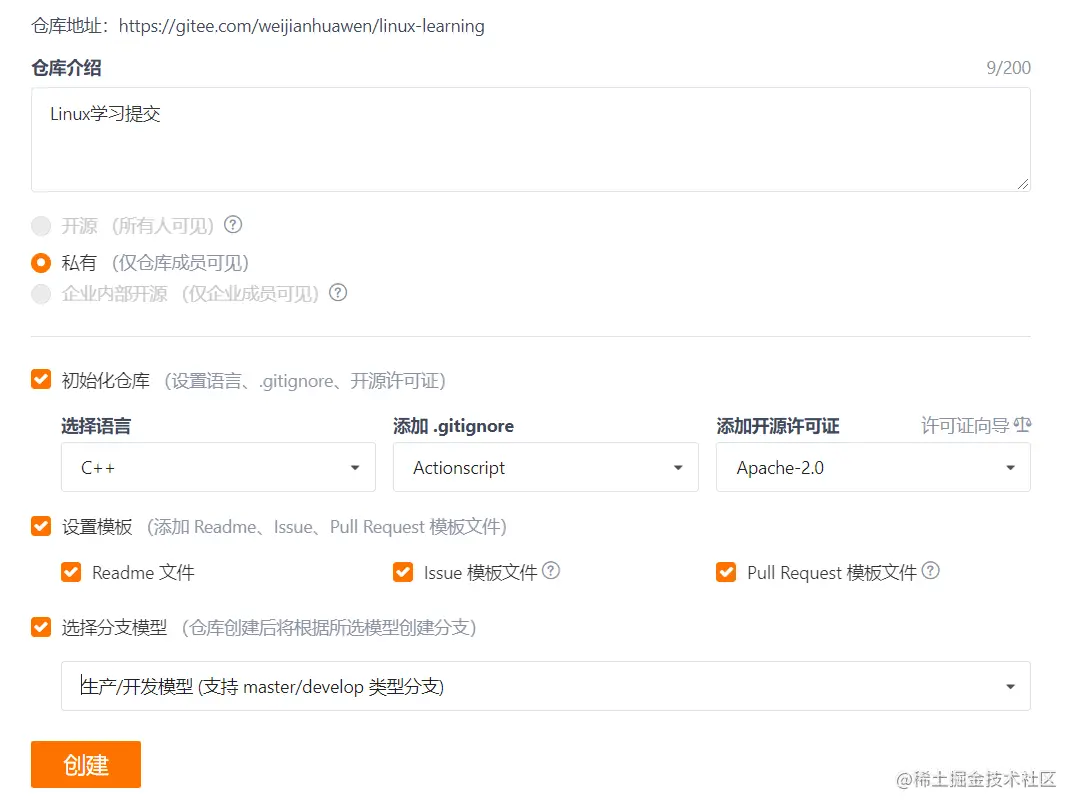Toggle the 选择分支模型 checkbox

coord(41,627)
